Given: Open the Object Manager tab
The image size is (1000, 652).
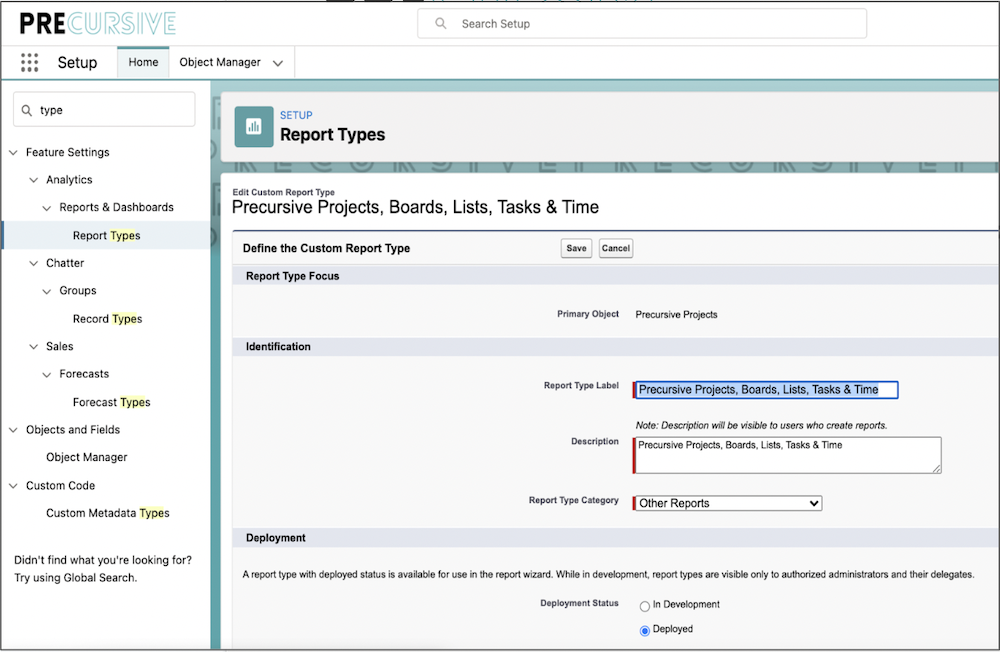Looking at the screenshot, I should (220, 62).
